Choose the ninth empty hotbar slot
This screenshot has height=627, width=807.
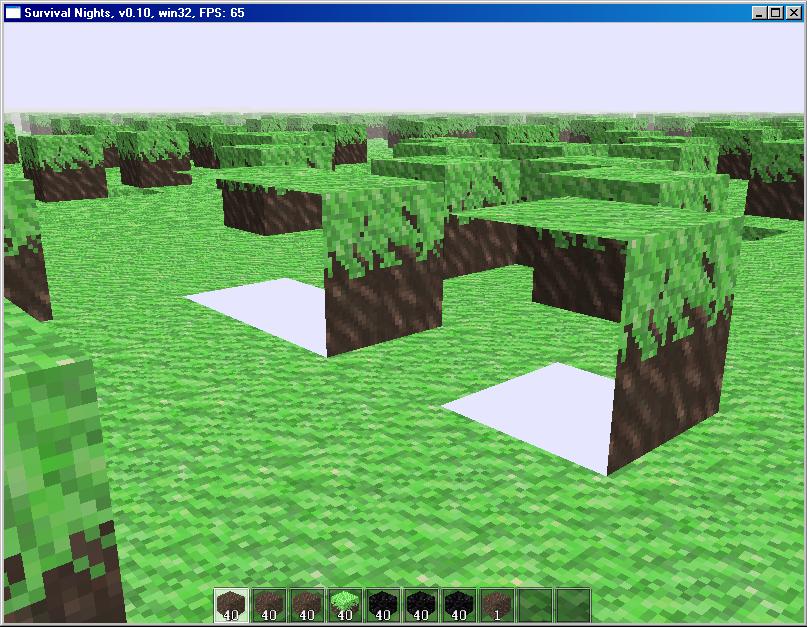coord(533,606)
